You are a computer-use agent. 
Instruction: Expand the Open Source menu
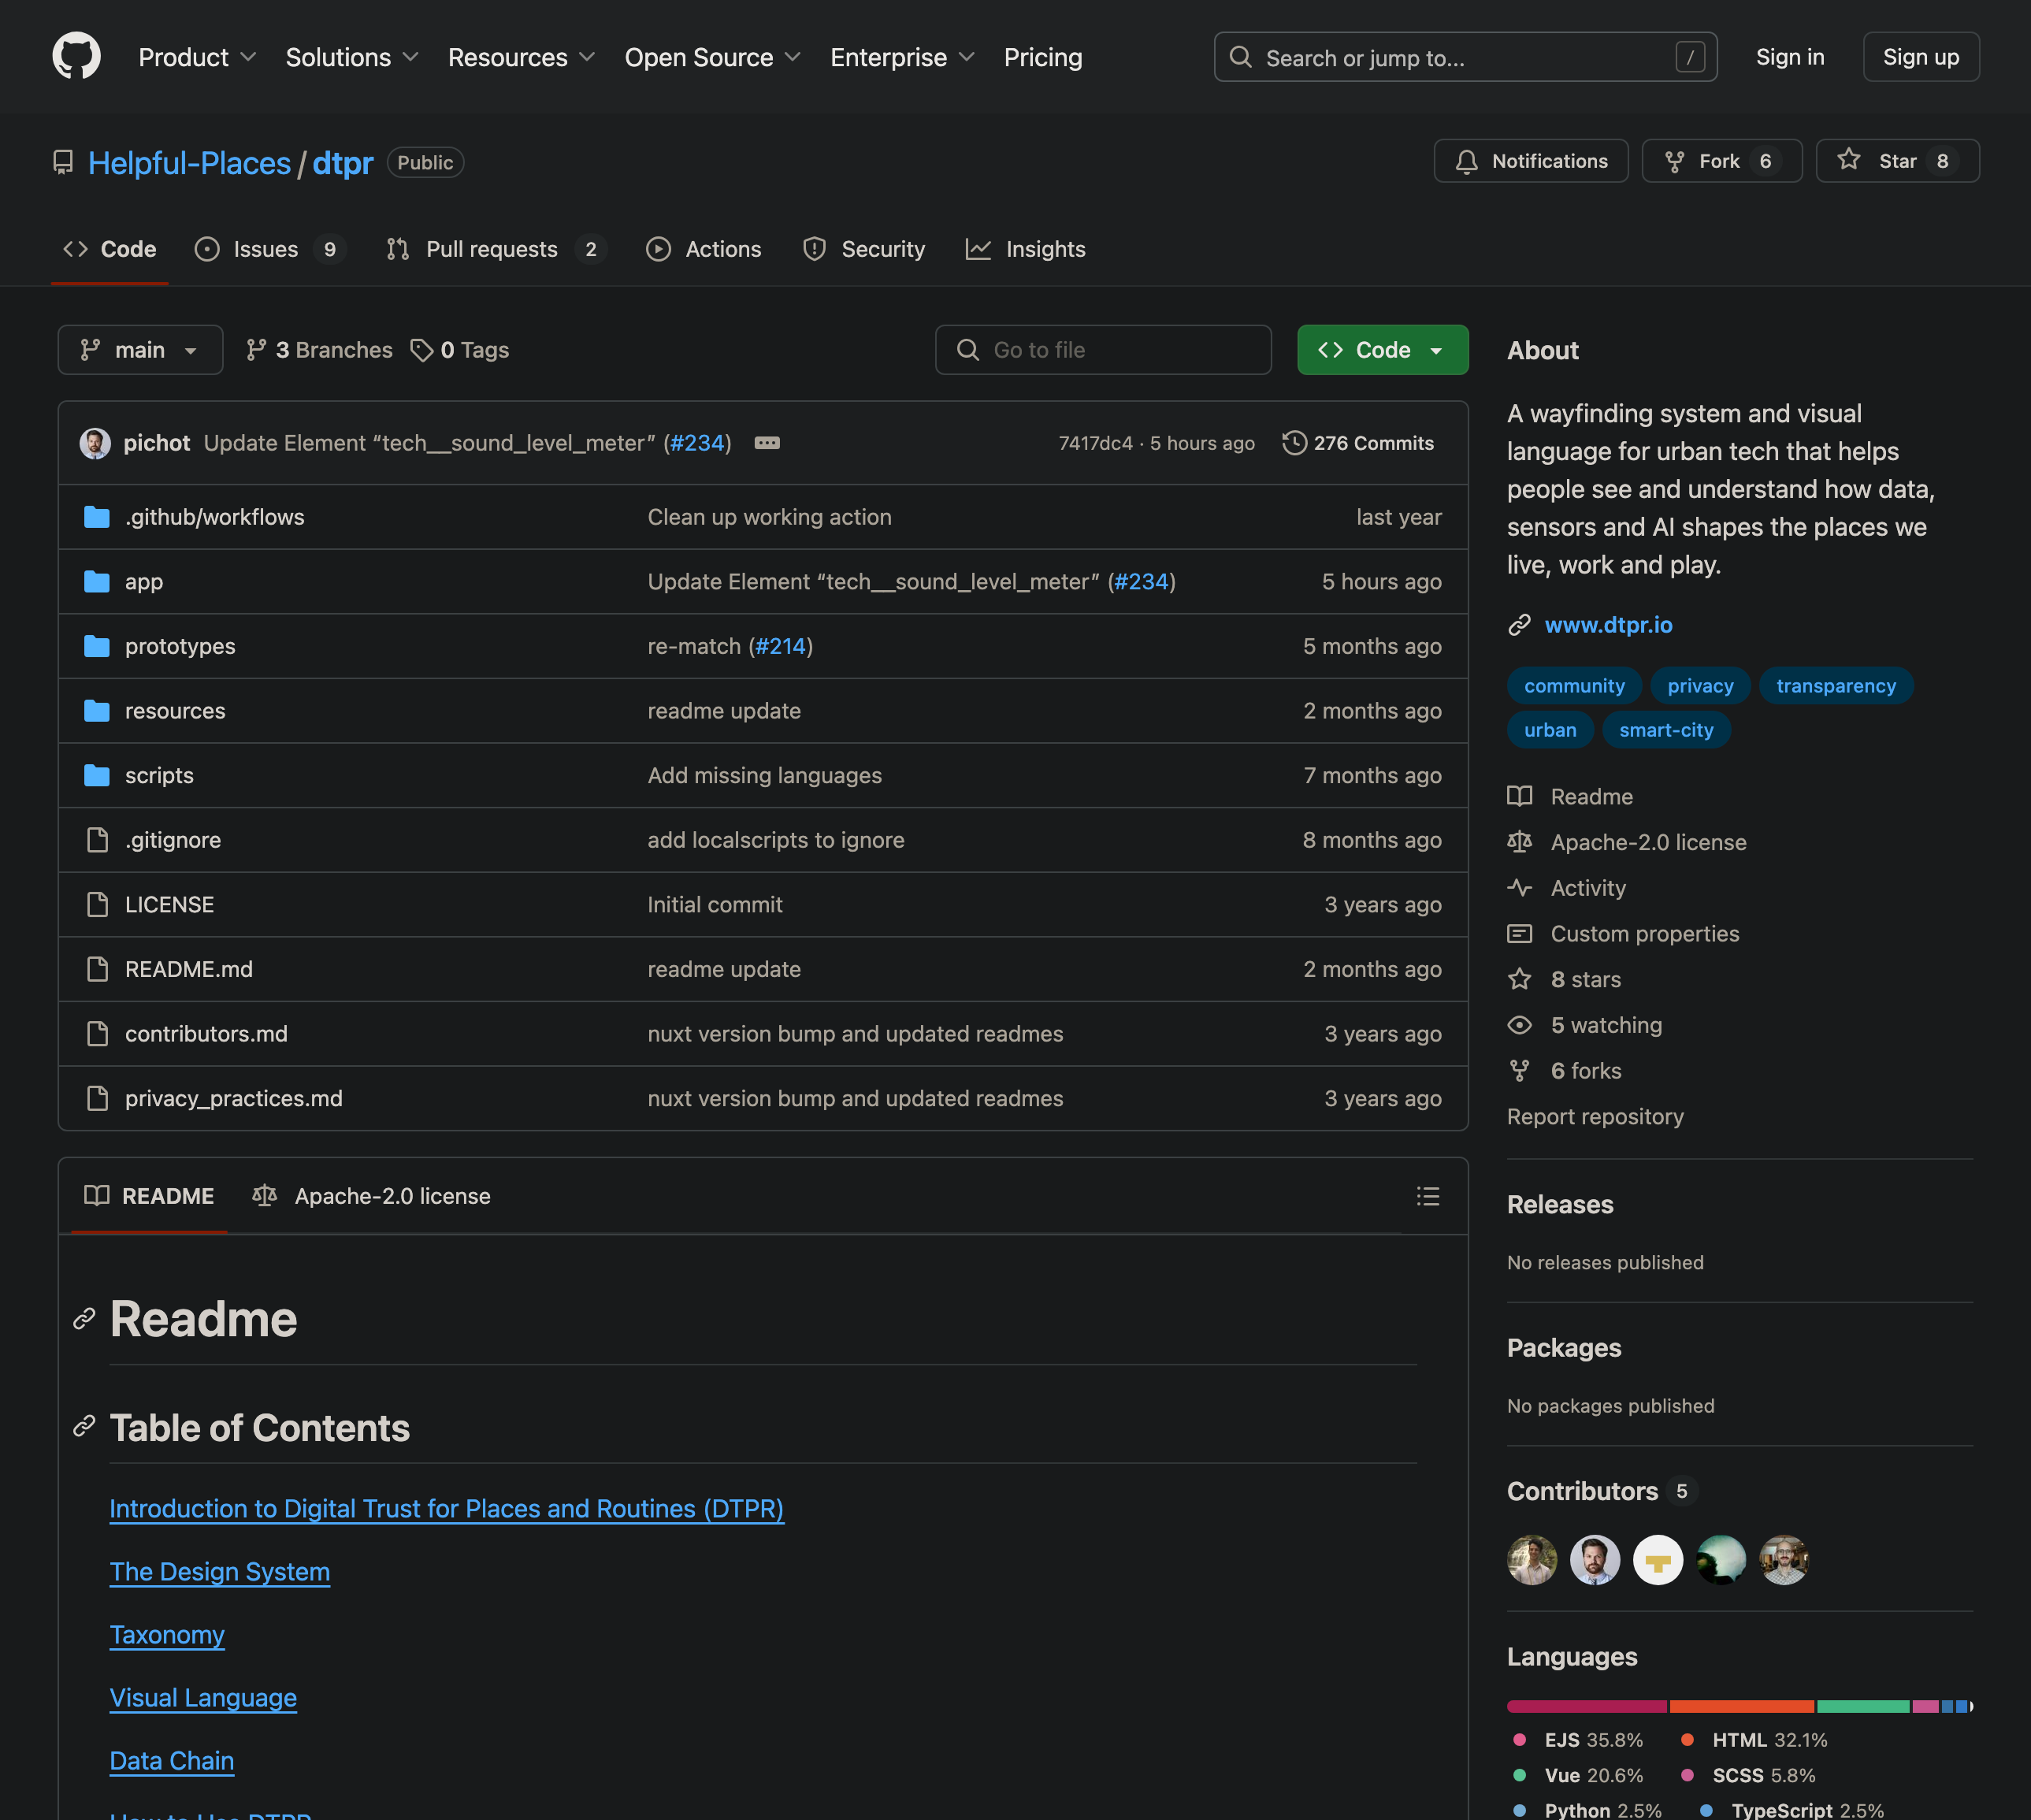pos(712,57)
